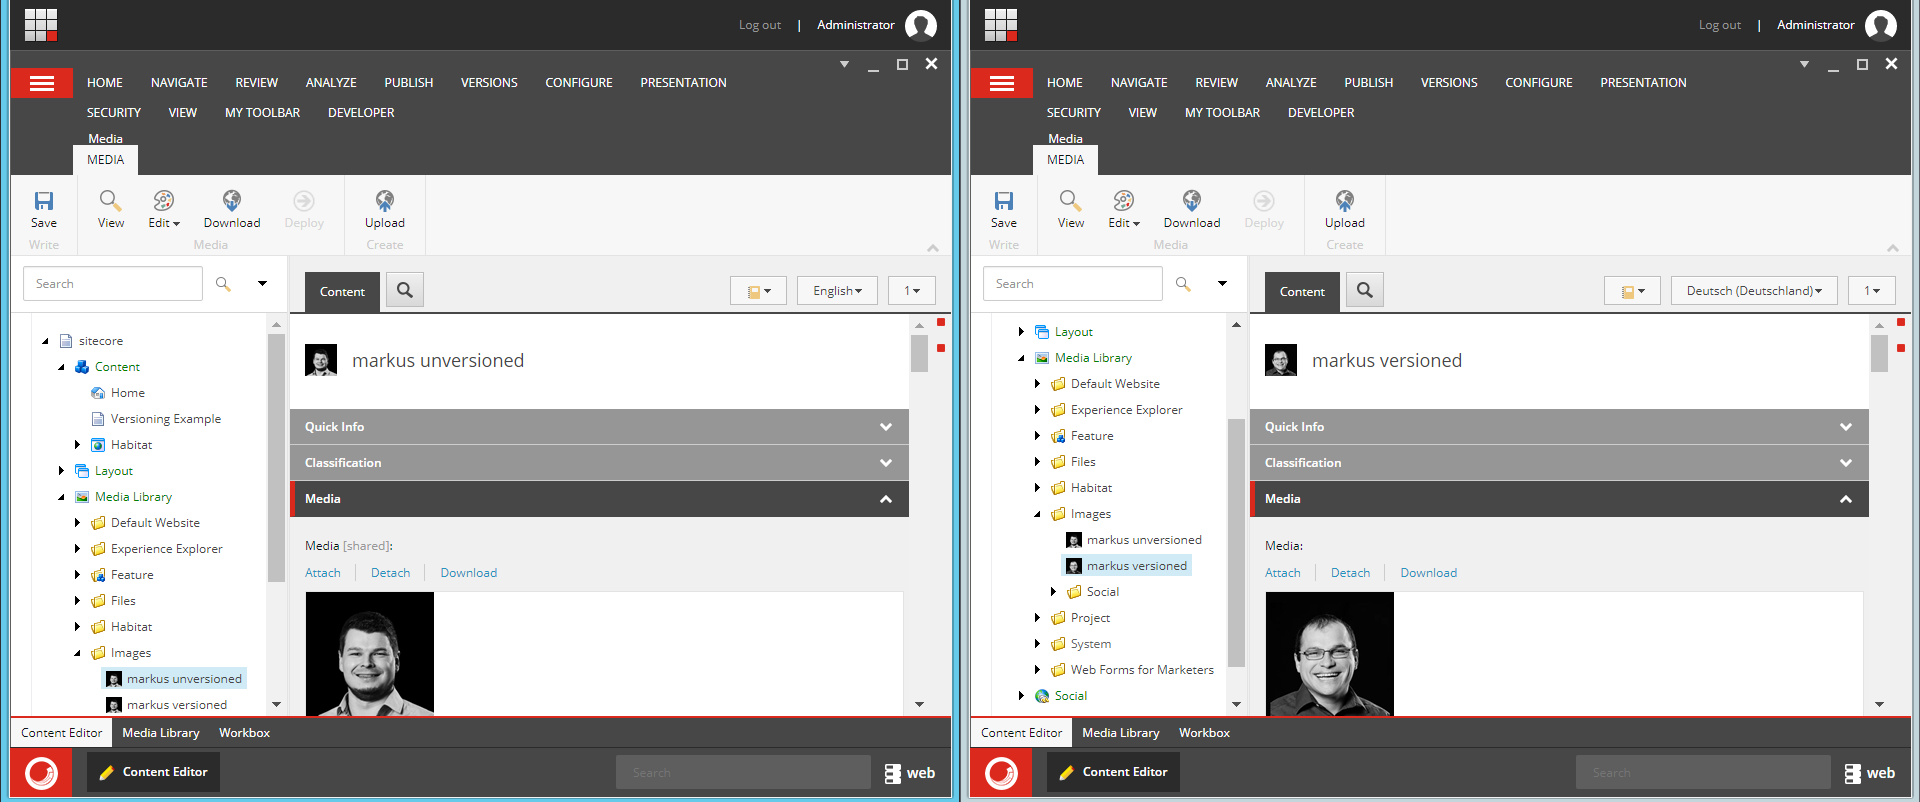This screenshot has height=802, width=1920.
Task: Open Deutsch (Deutschland) language dropdown
Action: point(1754,291)
